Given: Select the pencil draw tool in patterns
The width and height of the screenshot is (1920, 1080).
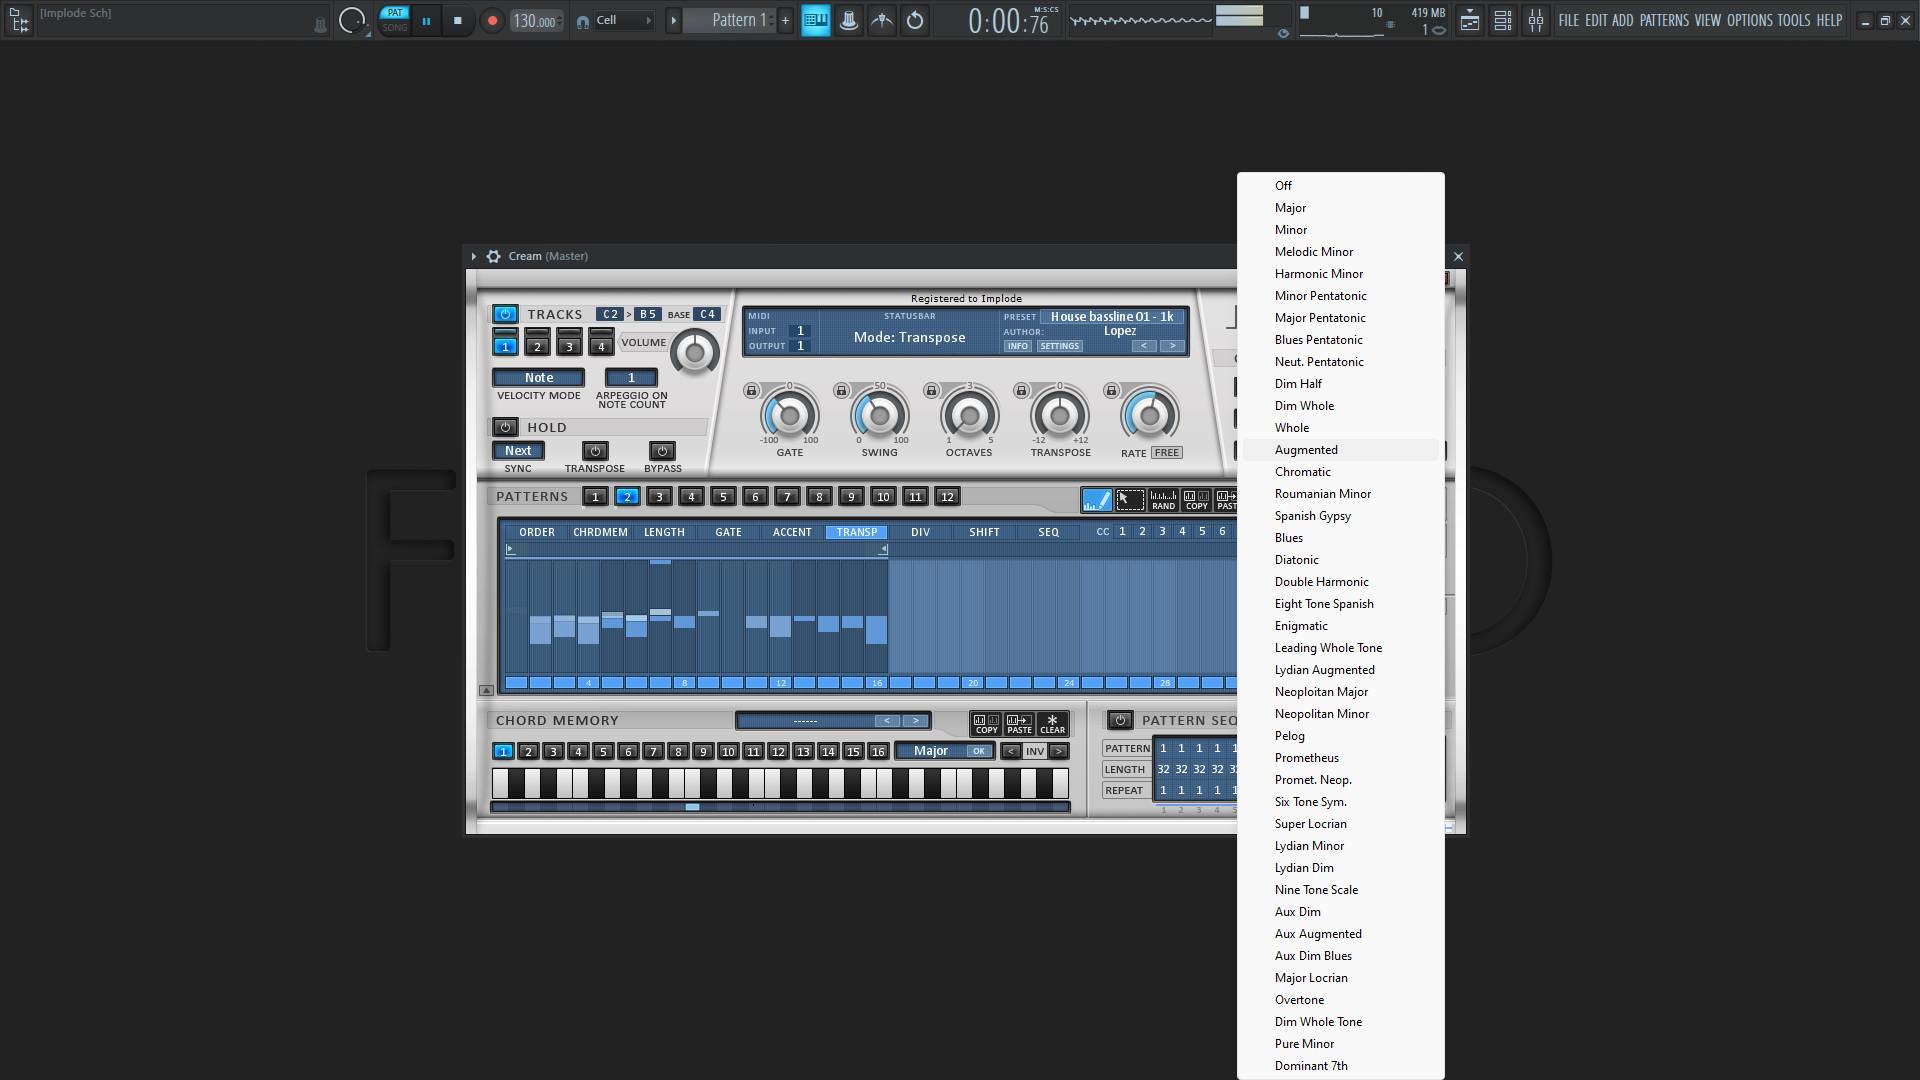Looking at the screenshot, I should [x=1096, y=499].
